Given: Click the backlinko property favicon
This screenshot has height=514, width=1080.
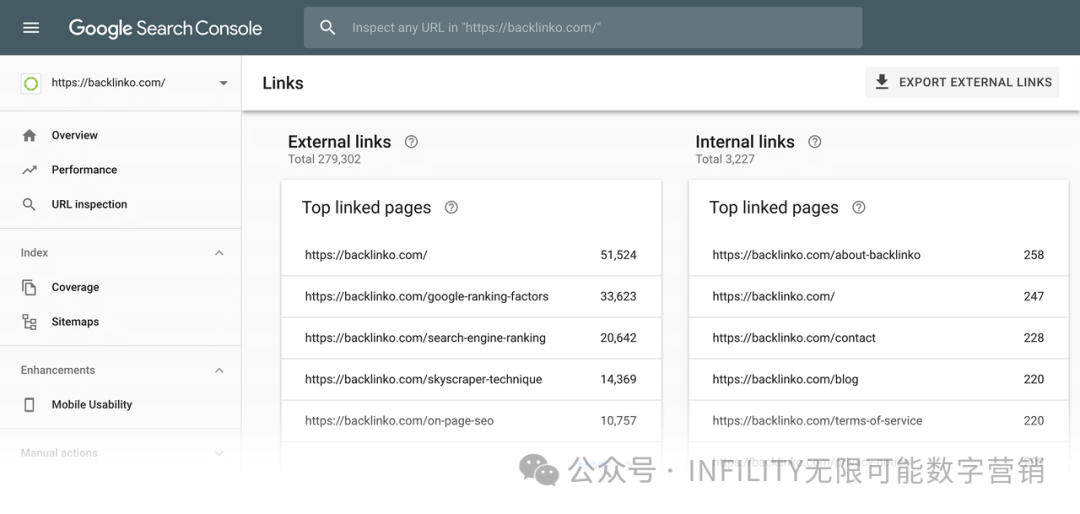Looking at the screenshot, I should pos(31,83).
